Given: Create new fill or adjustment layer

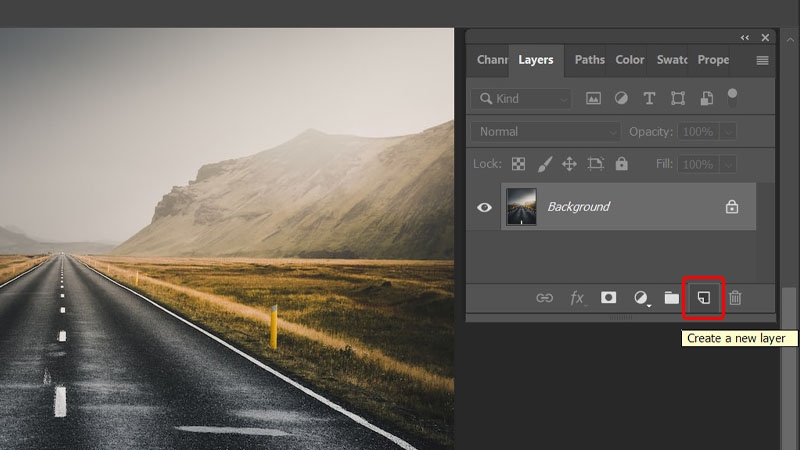Looking at the screenshot, I should point(641,298).
